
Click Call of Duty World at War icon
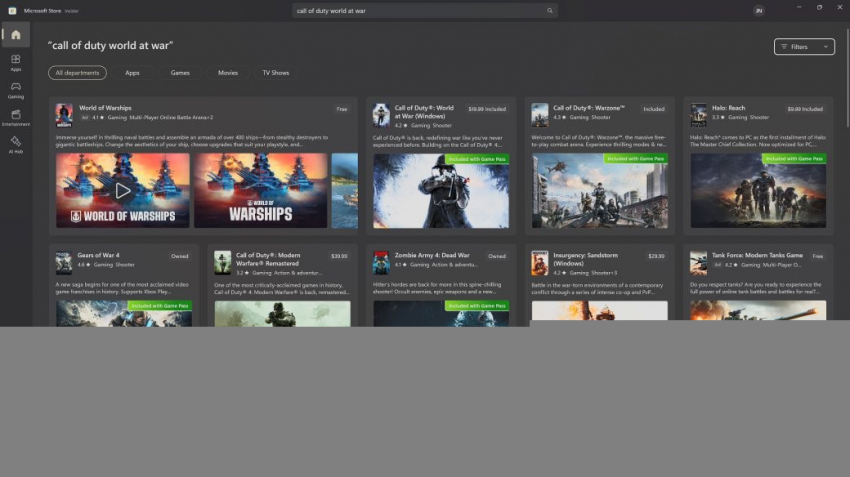(381, 115)
